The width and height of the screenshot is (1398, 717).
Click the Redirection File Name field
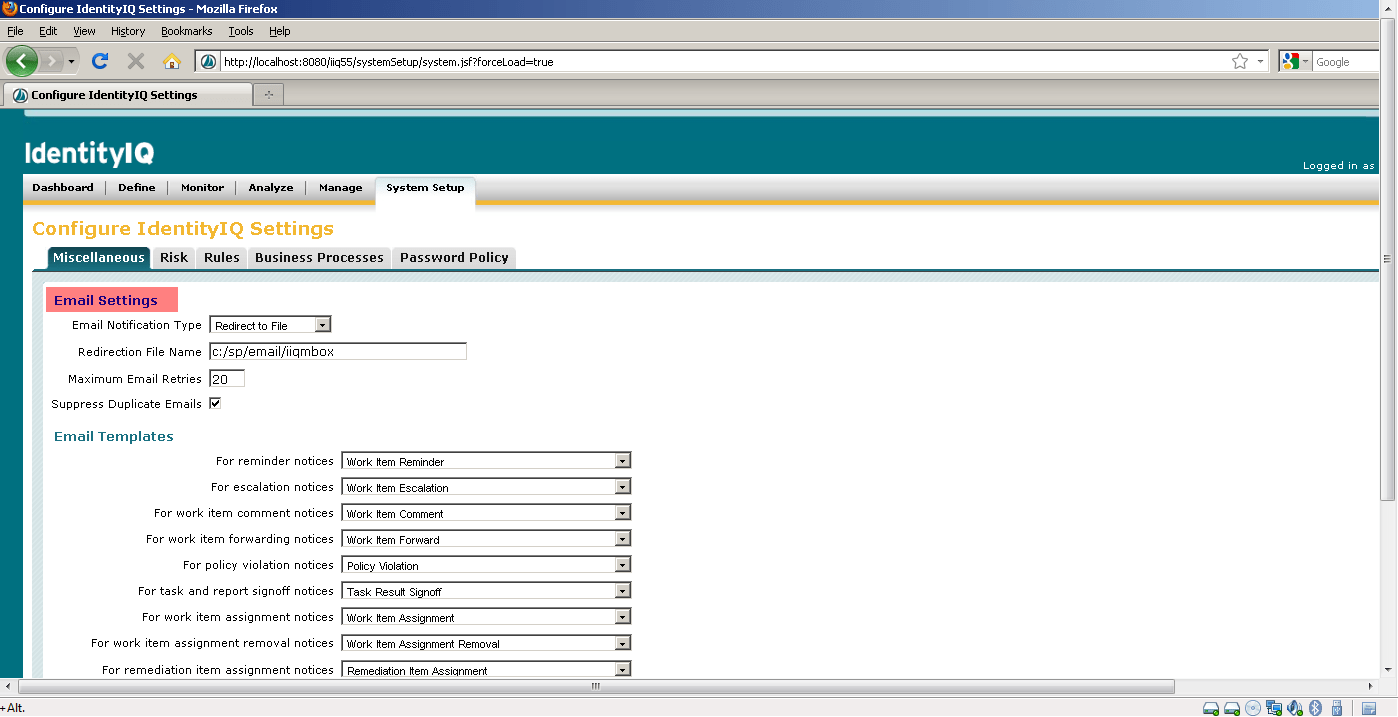point(338,352)
